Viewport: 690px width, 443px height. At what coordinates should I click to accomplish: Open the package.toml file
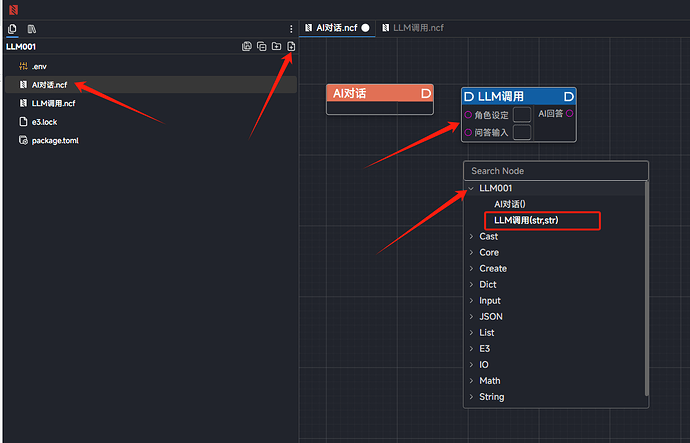(x=54, y=140)
